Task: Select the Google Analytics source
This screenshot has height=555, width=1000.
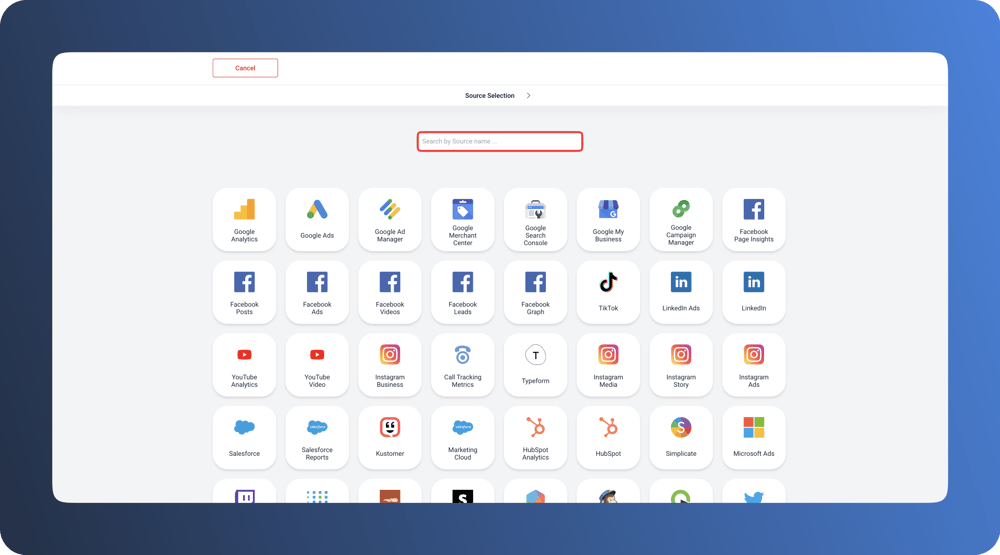Action: click(x=244, y=219)
